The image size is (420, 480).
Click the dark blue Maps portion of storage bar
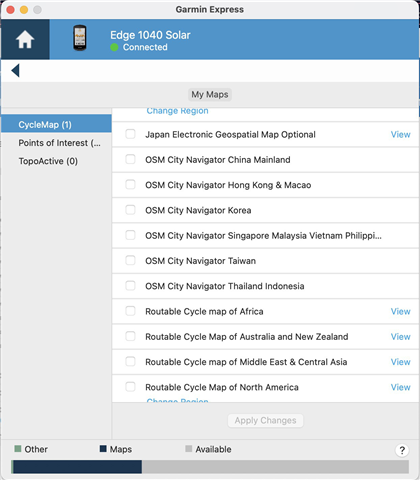click(77, 467)
